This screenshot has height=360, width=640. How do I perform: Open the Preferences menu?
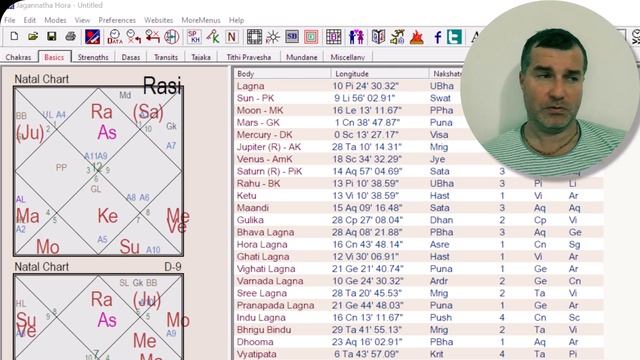117,20
